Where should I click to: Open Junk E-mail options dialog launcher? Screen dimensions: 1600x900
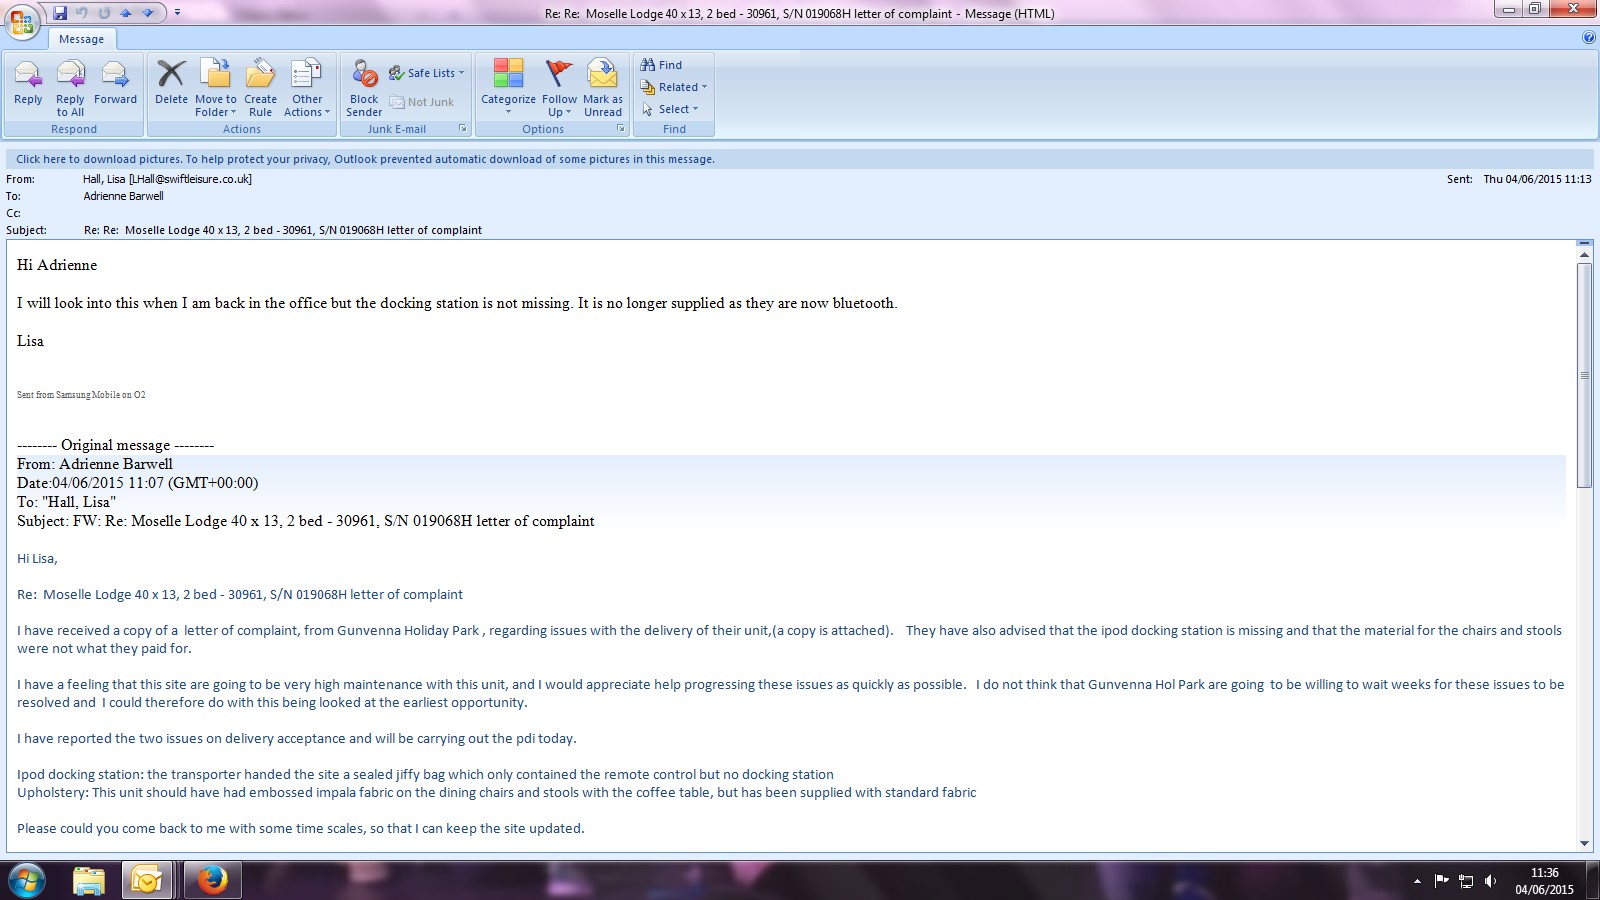coord(462,128)
